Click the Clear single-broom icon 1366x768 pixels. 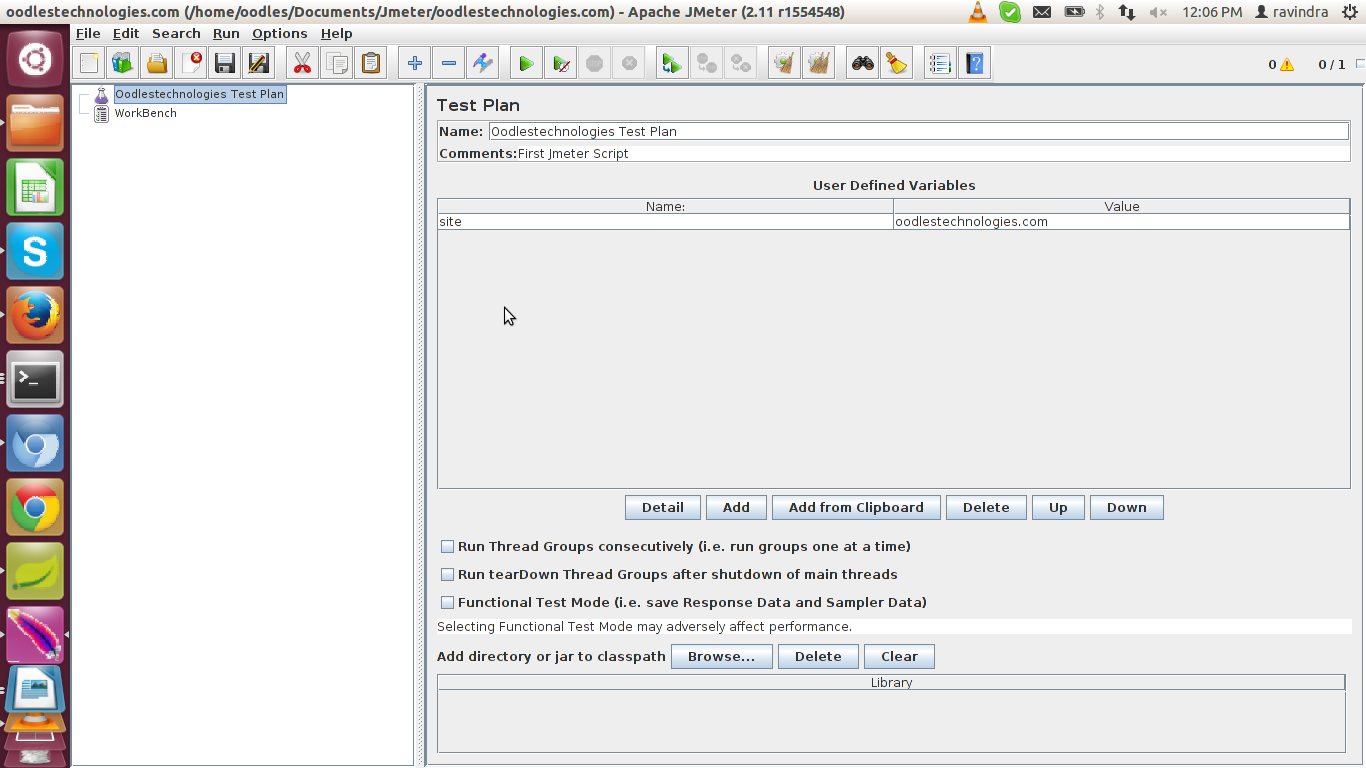pyautogui.click(x=784, y=64)
